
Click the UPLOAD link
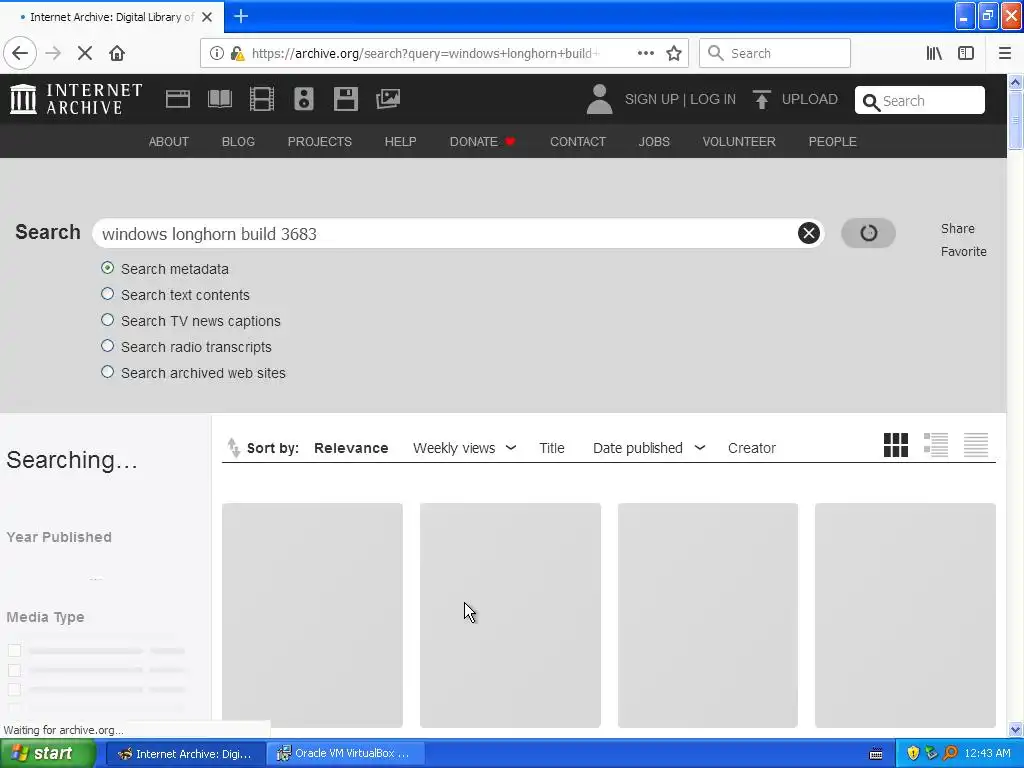809,99
